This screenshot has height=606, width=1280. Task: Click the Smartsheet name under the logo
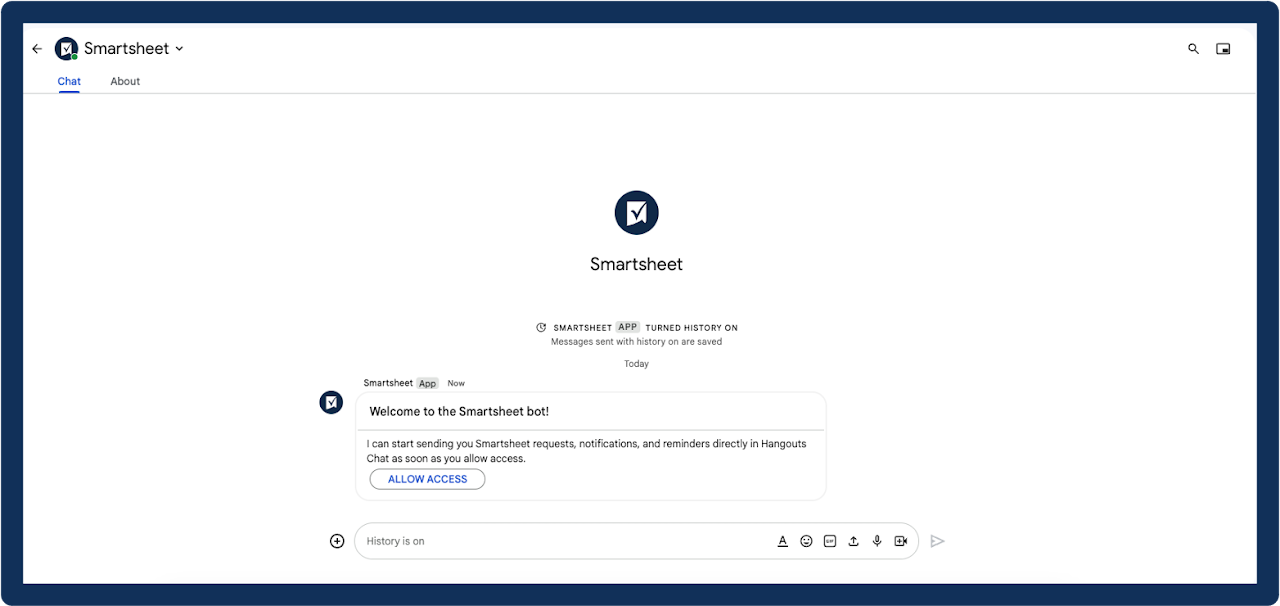tap(636, 264)
